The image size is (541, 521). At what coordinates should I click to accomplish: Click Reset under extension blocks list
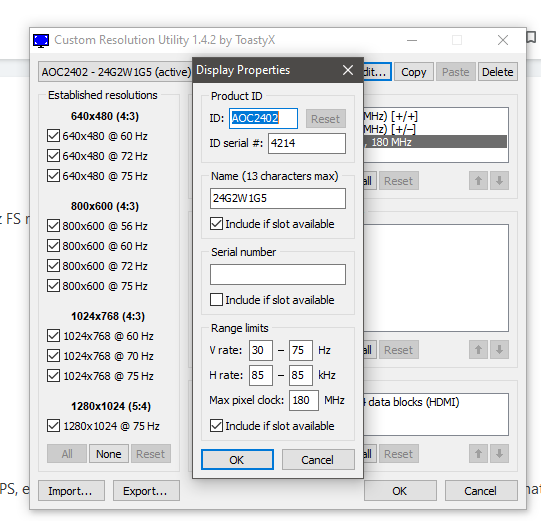click(399, 454)
